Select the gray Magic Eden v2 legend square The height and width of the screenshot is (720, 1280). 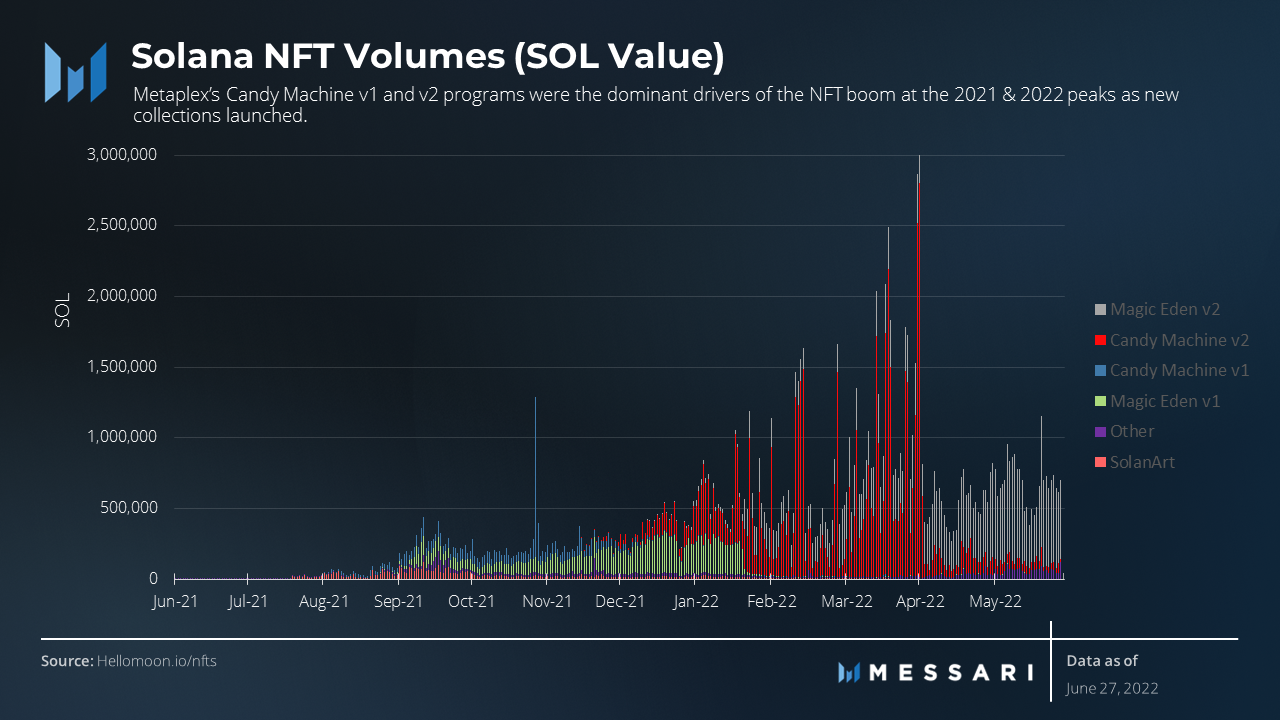click(x=1101, y=309)
